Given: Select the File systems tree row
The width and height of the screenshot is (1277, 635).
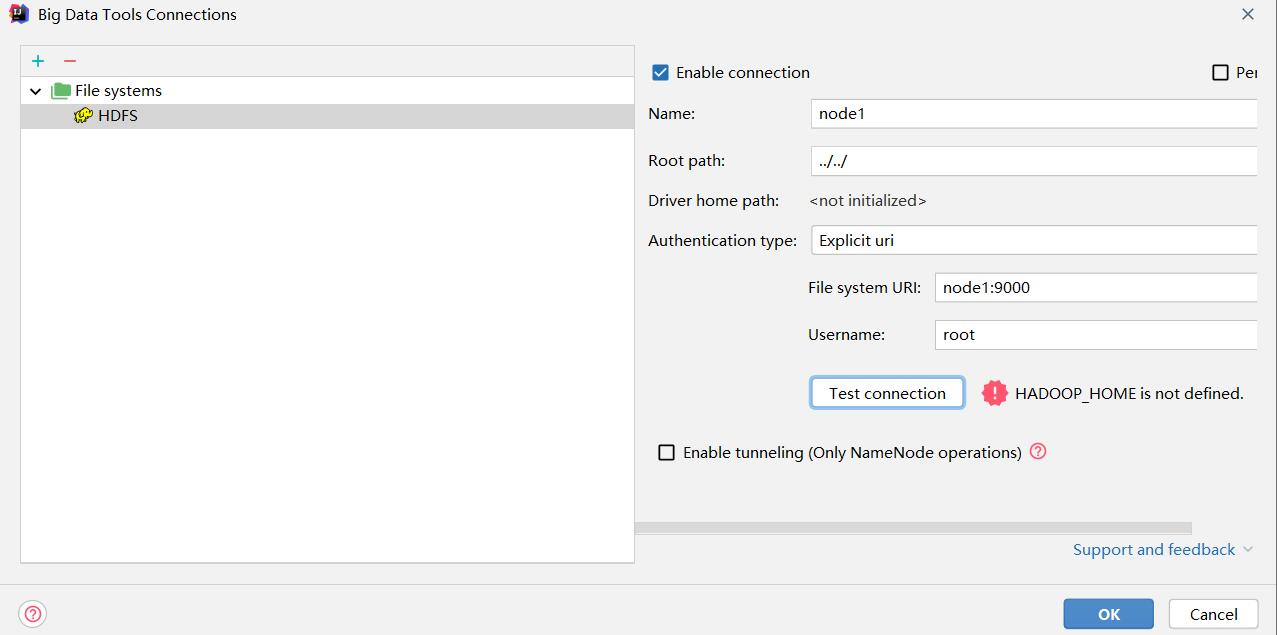Looking at the screenshot, I should point(327,90).
